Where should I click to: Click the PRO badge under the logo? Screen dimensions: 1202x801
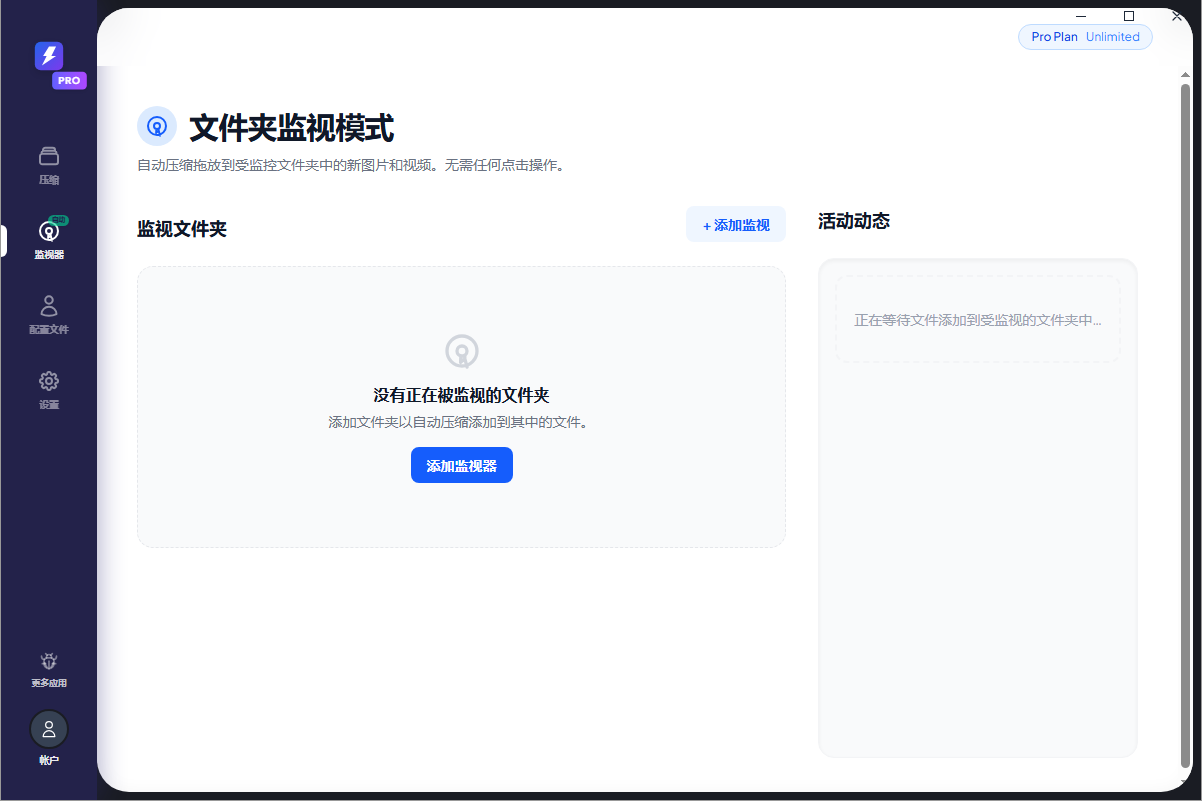(x=69, y=80)
